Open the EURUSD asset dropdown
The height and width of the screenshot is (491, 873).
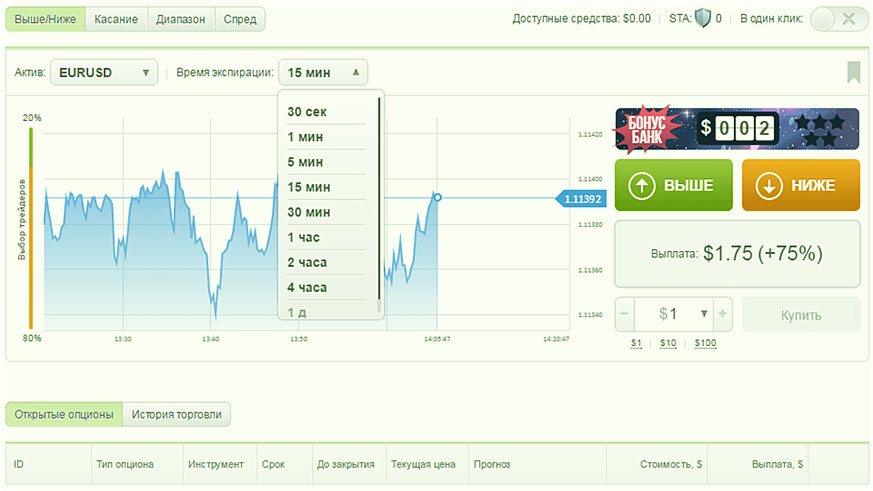[104, 72]
